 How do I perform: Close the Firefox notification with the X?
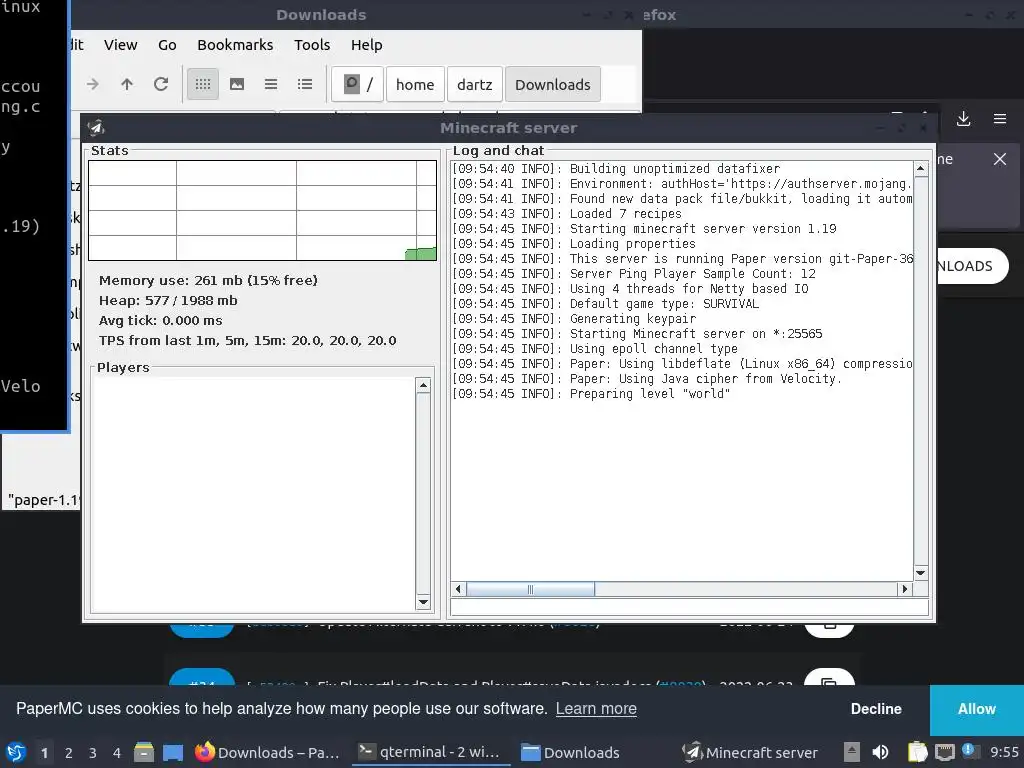[1000, 159]
